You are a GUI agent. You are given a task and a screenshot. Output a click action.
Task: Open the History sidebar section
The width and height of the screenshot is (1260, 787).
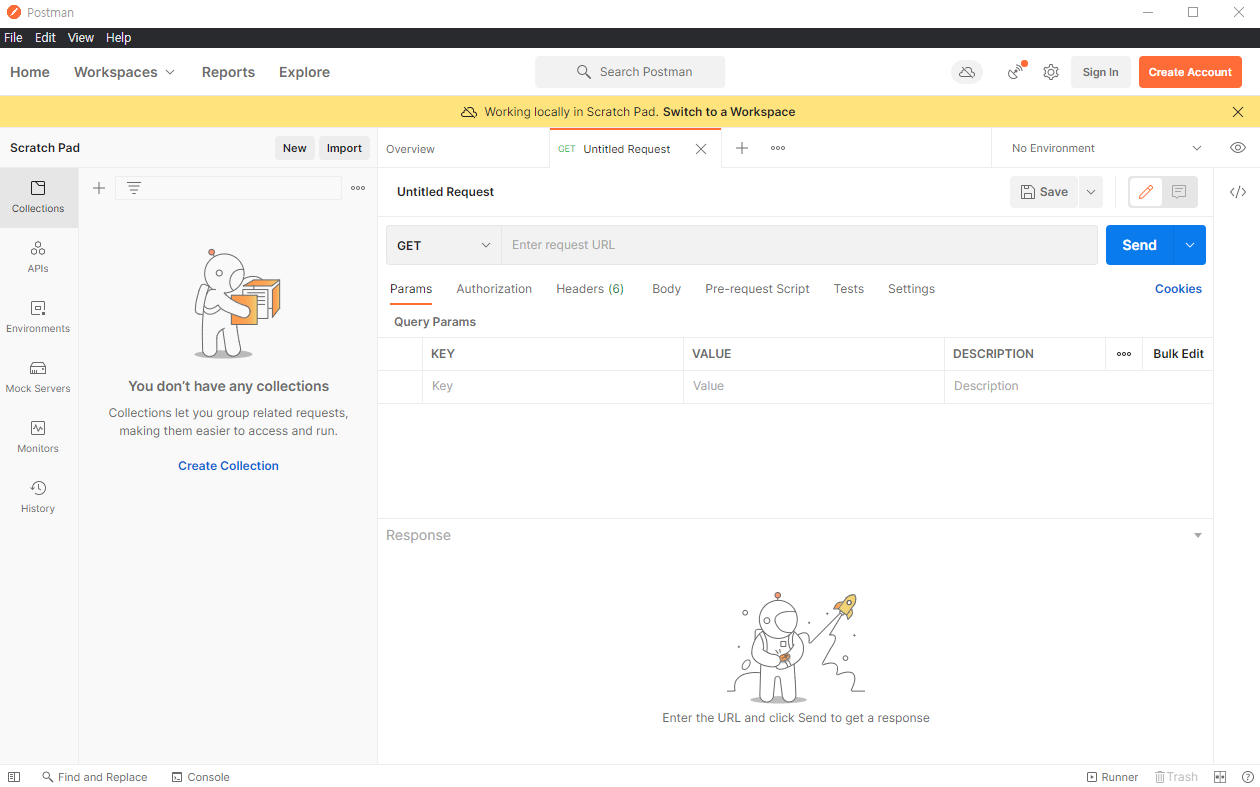pos(38,497)
